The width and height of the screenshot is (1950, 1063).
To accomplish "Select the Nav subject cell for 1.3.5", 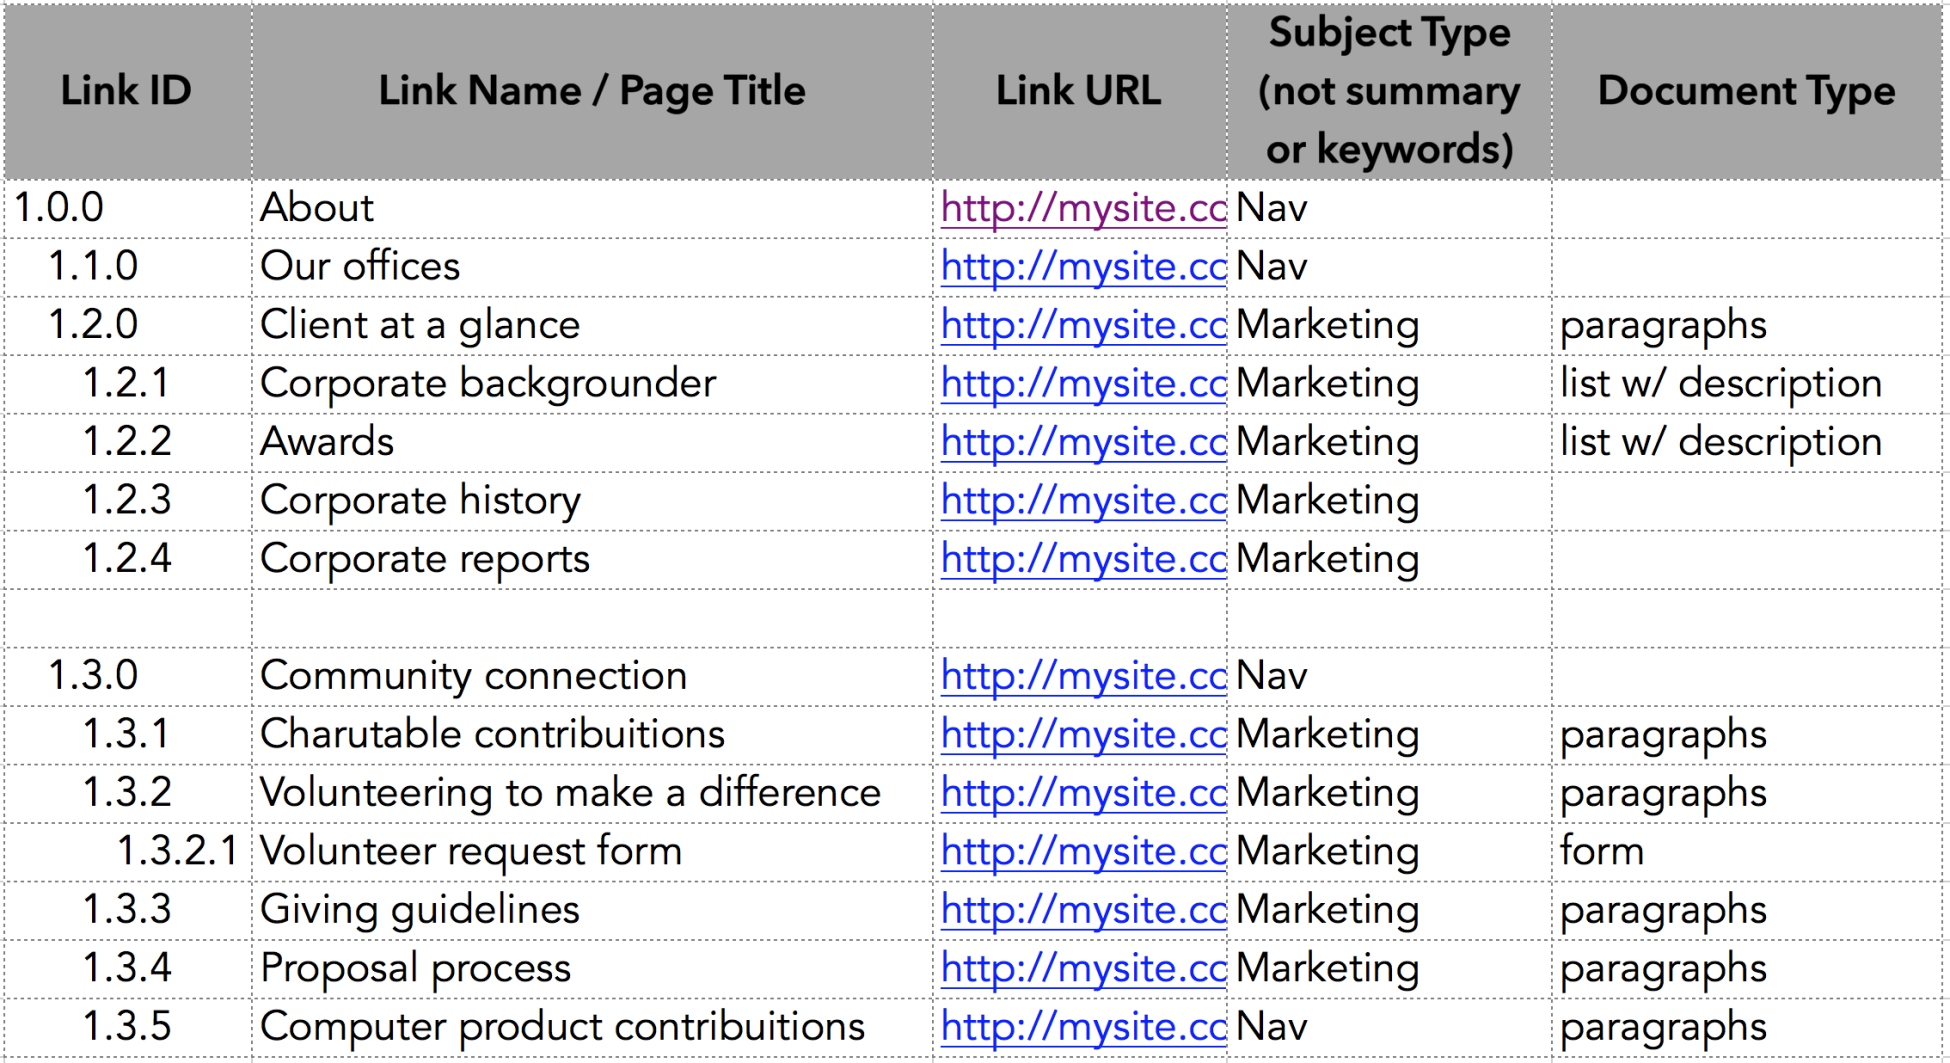I will click(x=1272, y=1027).
